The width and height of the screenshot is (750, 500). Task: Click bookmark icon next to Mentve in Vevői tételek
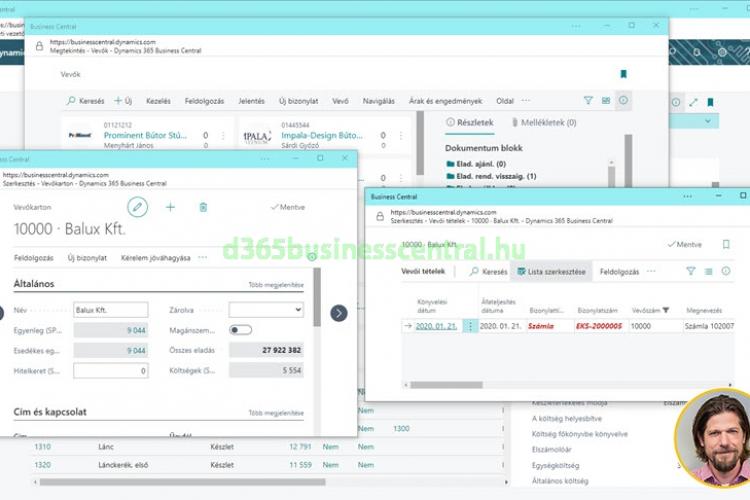tap(726, 244)
